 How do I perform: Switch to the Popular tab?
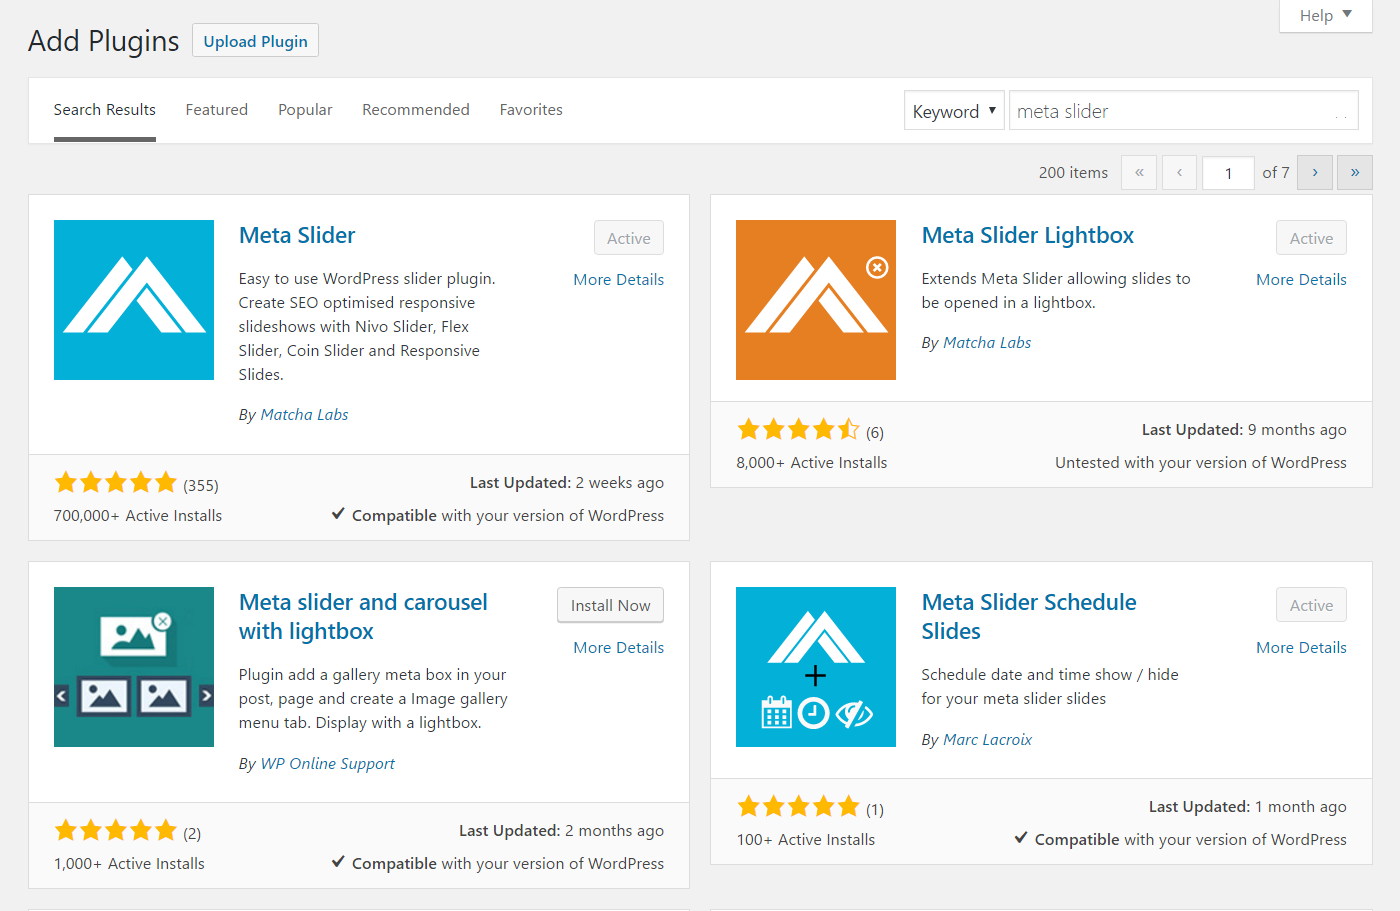[x=305, y=110]
